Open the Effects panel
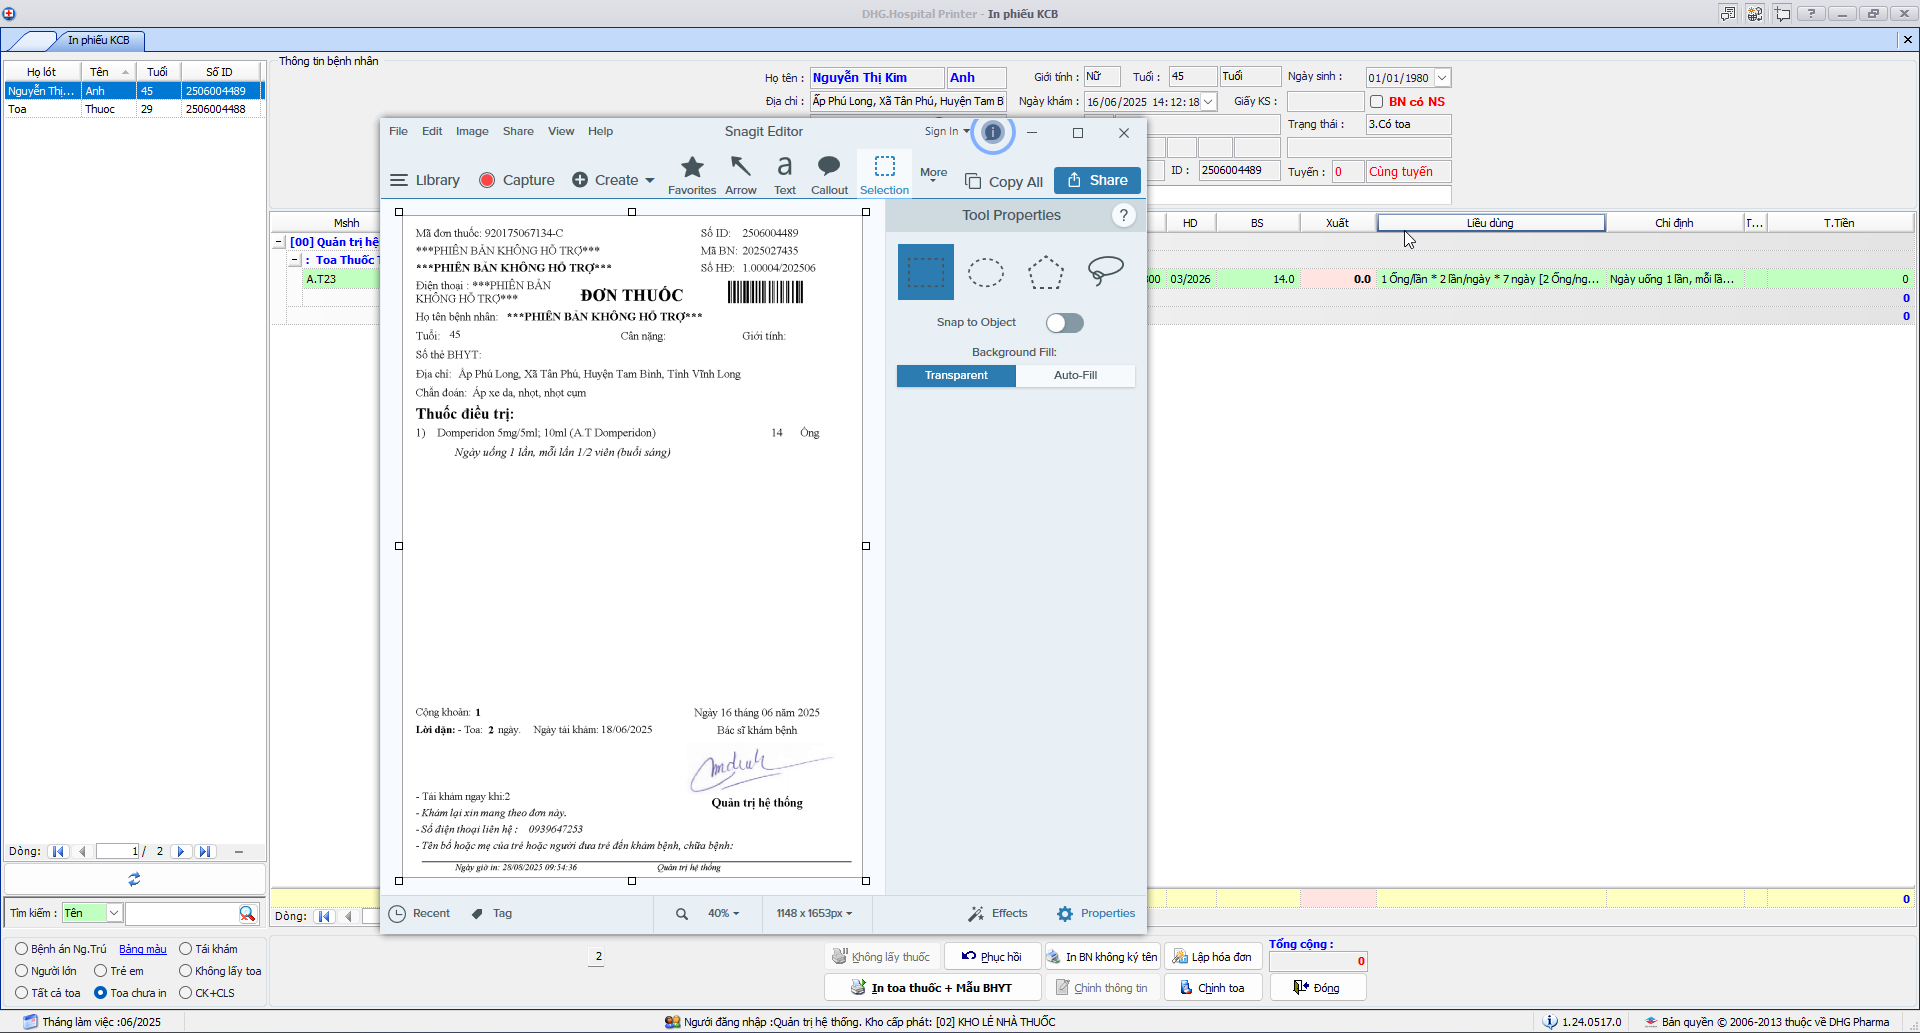The image size is (1920, 1033). 998,914
